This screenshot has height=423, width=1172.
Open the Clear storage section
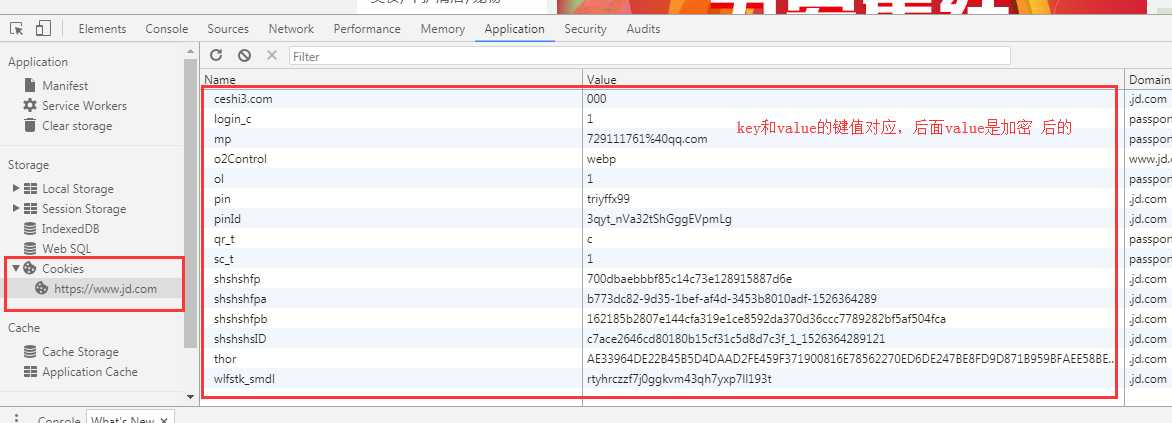(x=77, y=126)
